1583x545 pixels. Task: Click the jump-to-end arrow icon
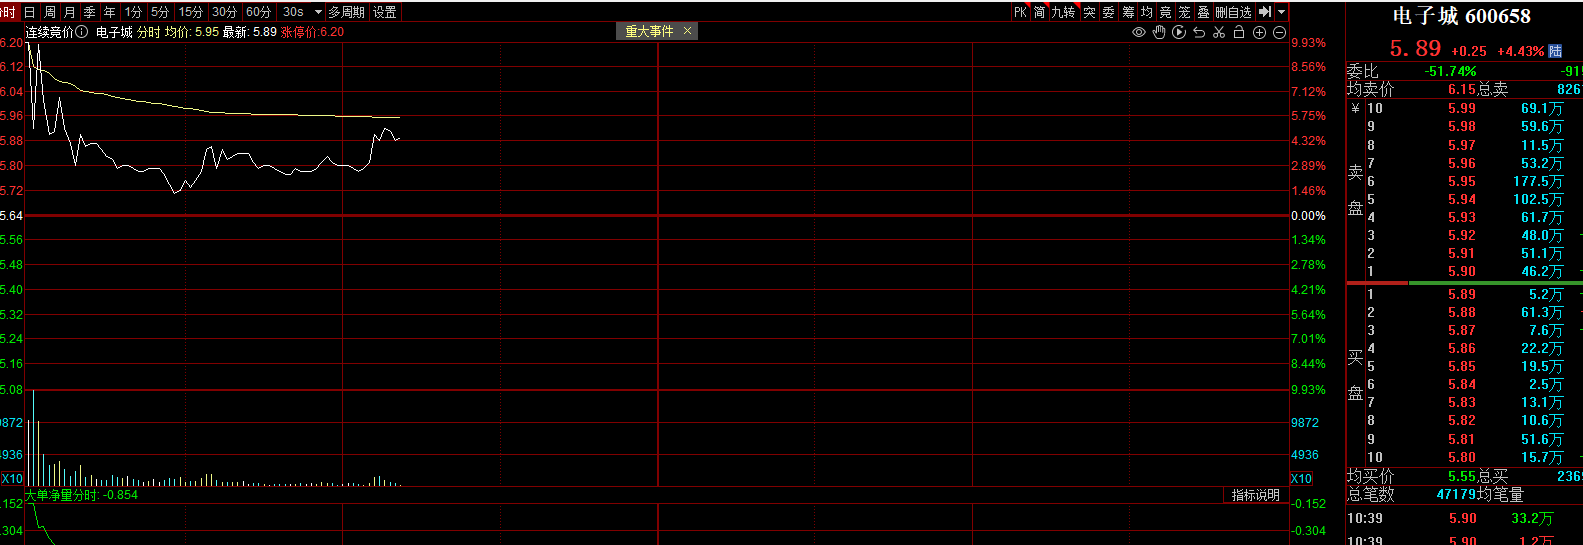click(1265, 12)
